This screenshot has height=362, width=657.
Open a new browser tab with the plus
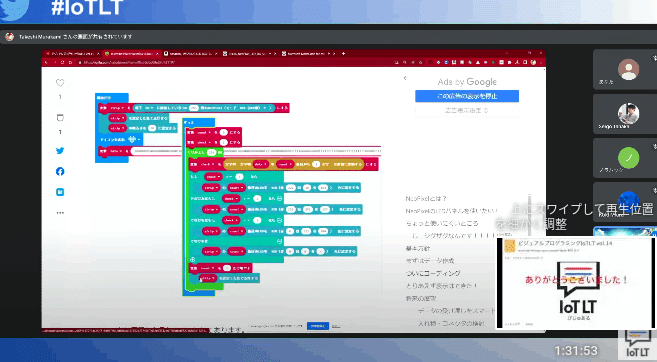343,54
